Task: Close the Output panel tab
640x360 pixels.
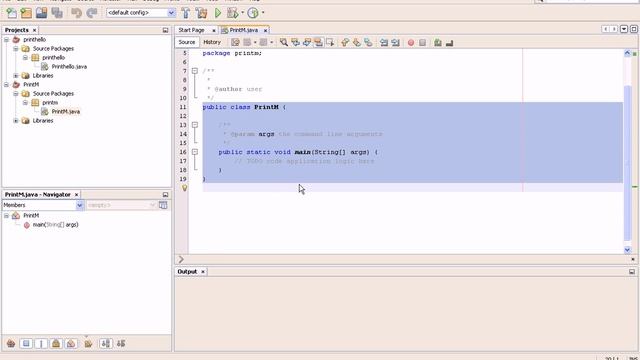Action: pyautogui.click(x=203, y=271)
